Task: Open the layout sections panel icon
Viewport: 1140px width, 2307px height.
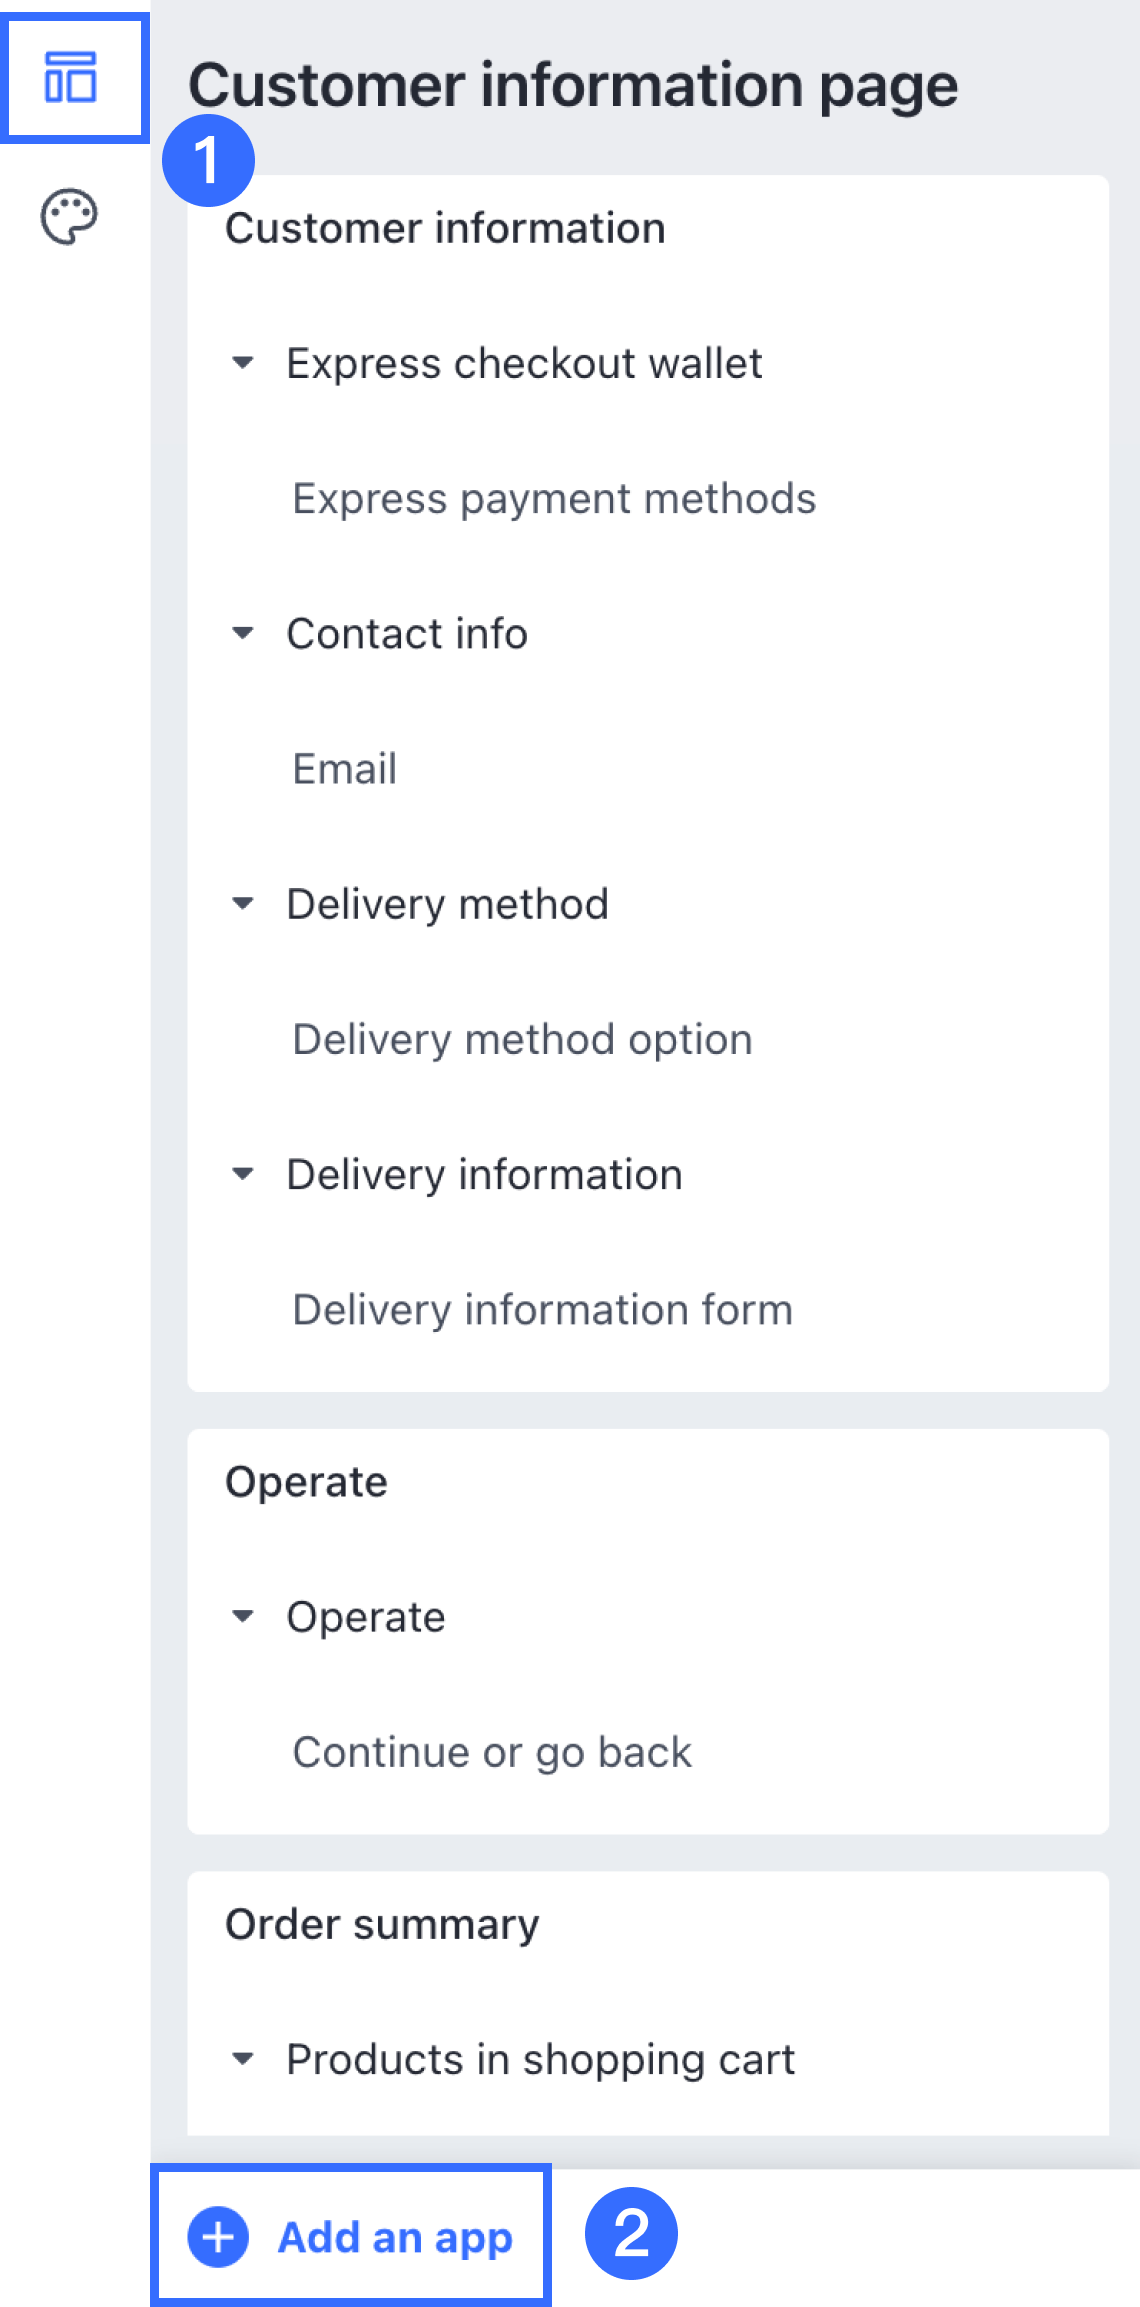Action: [x=71, y=78]
